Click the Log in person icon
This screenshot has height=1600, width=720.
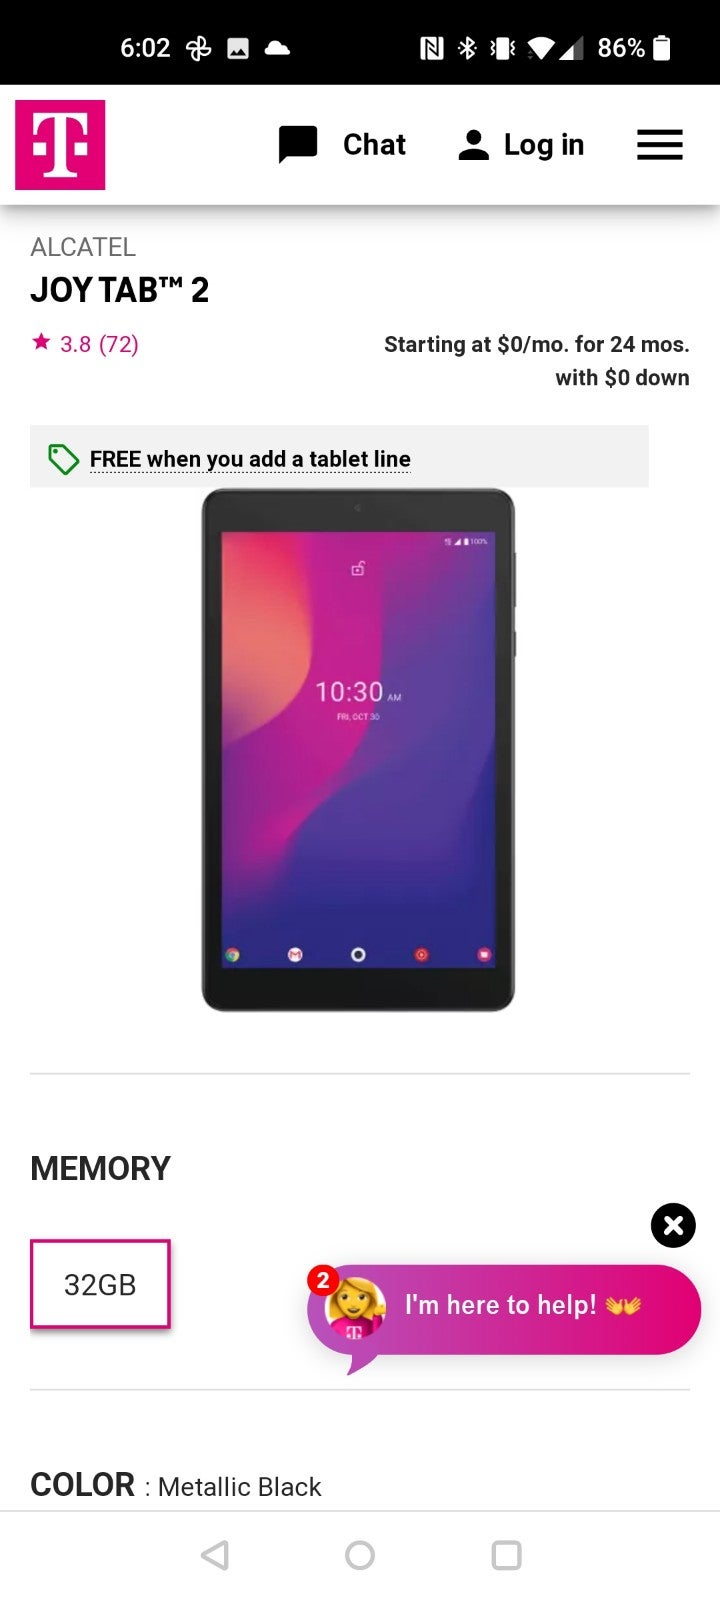tap(473, 145)
